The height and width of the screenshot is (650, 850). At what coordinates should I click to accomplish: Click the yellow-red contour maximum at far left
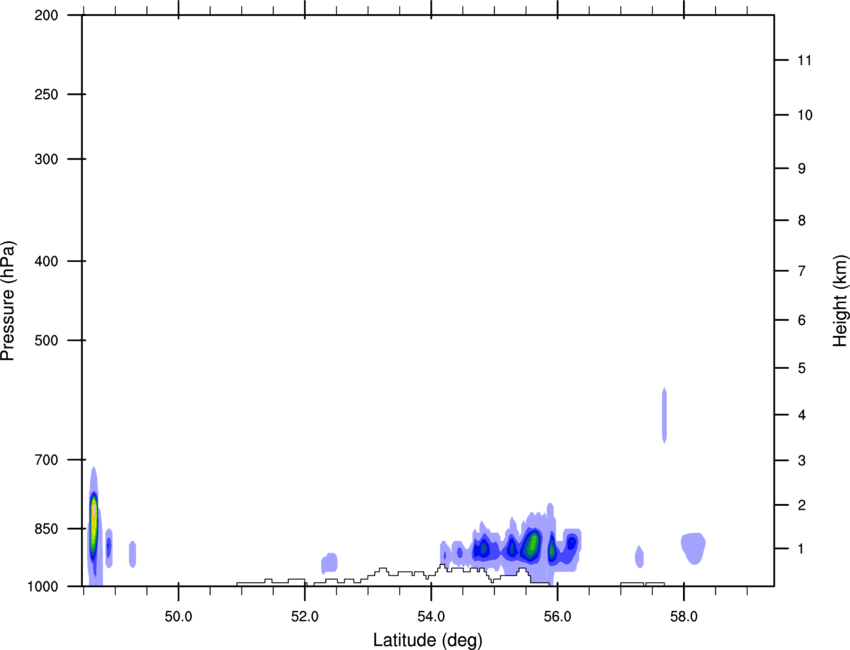pyautogui.click(x=94, y=519)
